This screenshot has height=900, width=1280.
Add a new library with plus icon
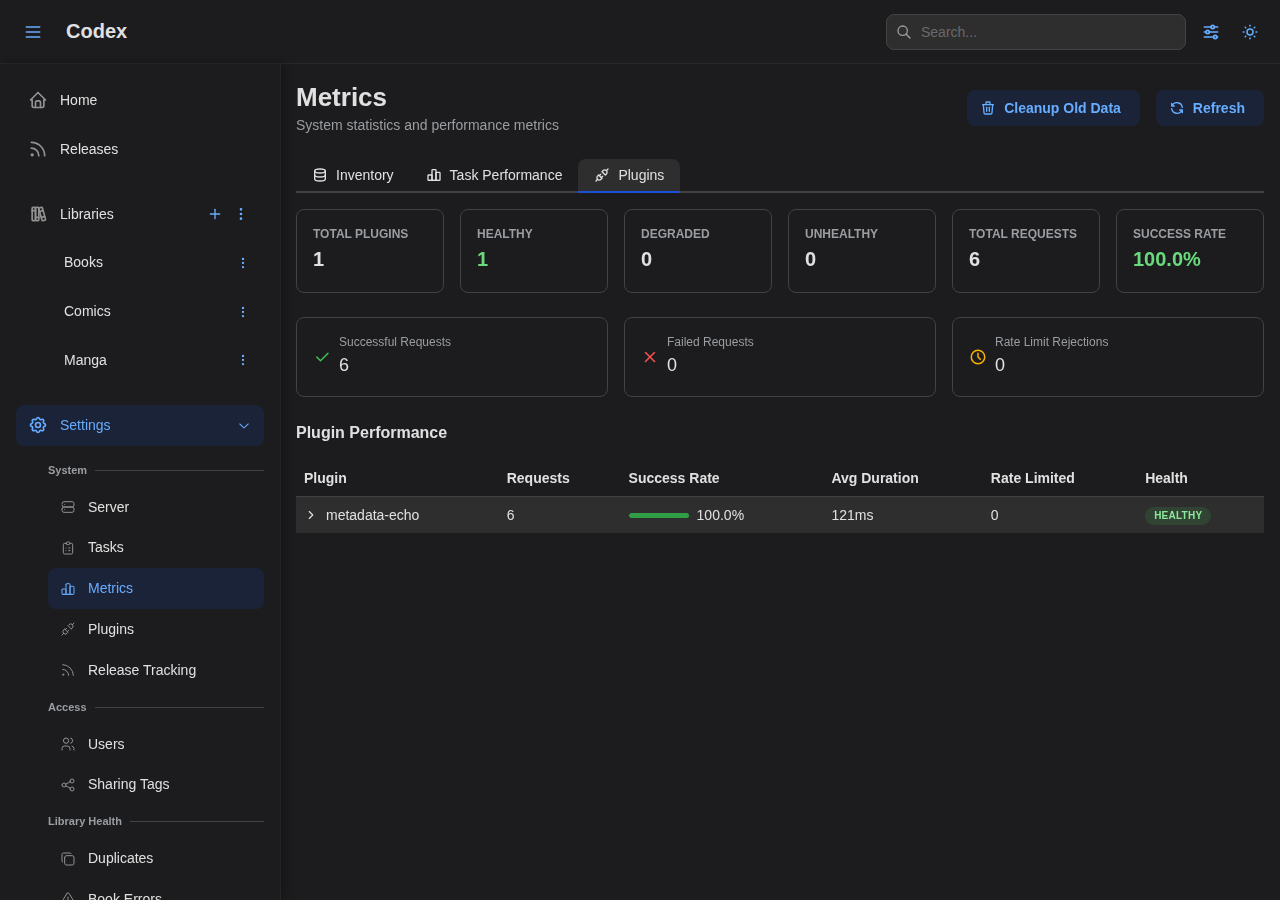pyautogui.click(x=215, y=214)
